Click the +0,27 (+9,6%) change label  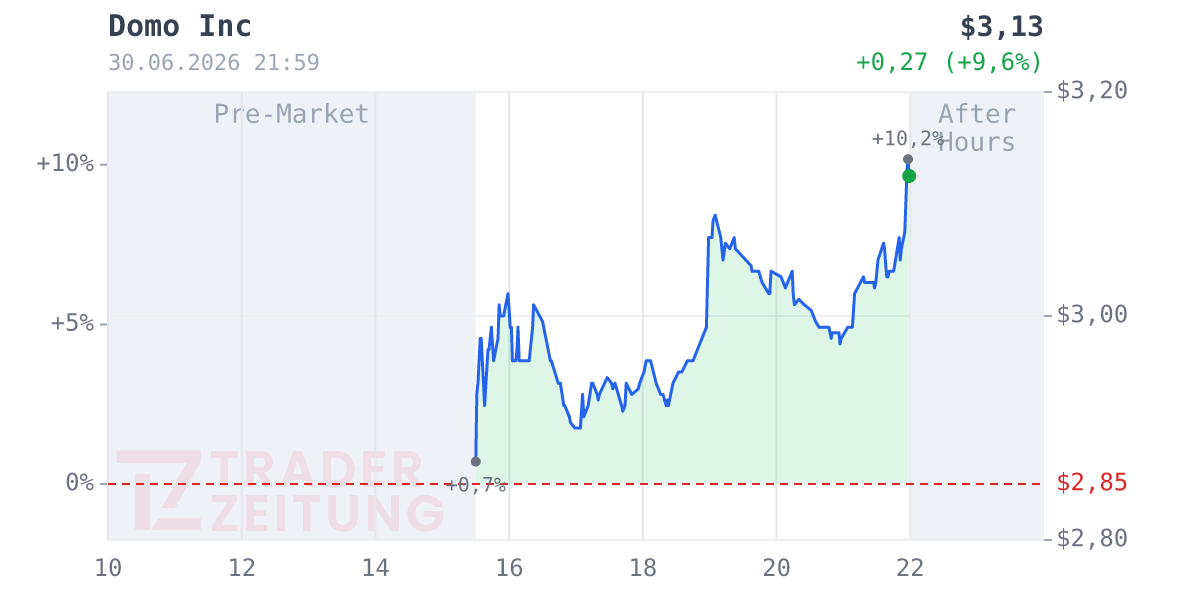(x=949, y=63)
